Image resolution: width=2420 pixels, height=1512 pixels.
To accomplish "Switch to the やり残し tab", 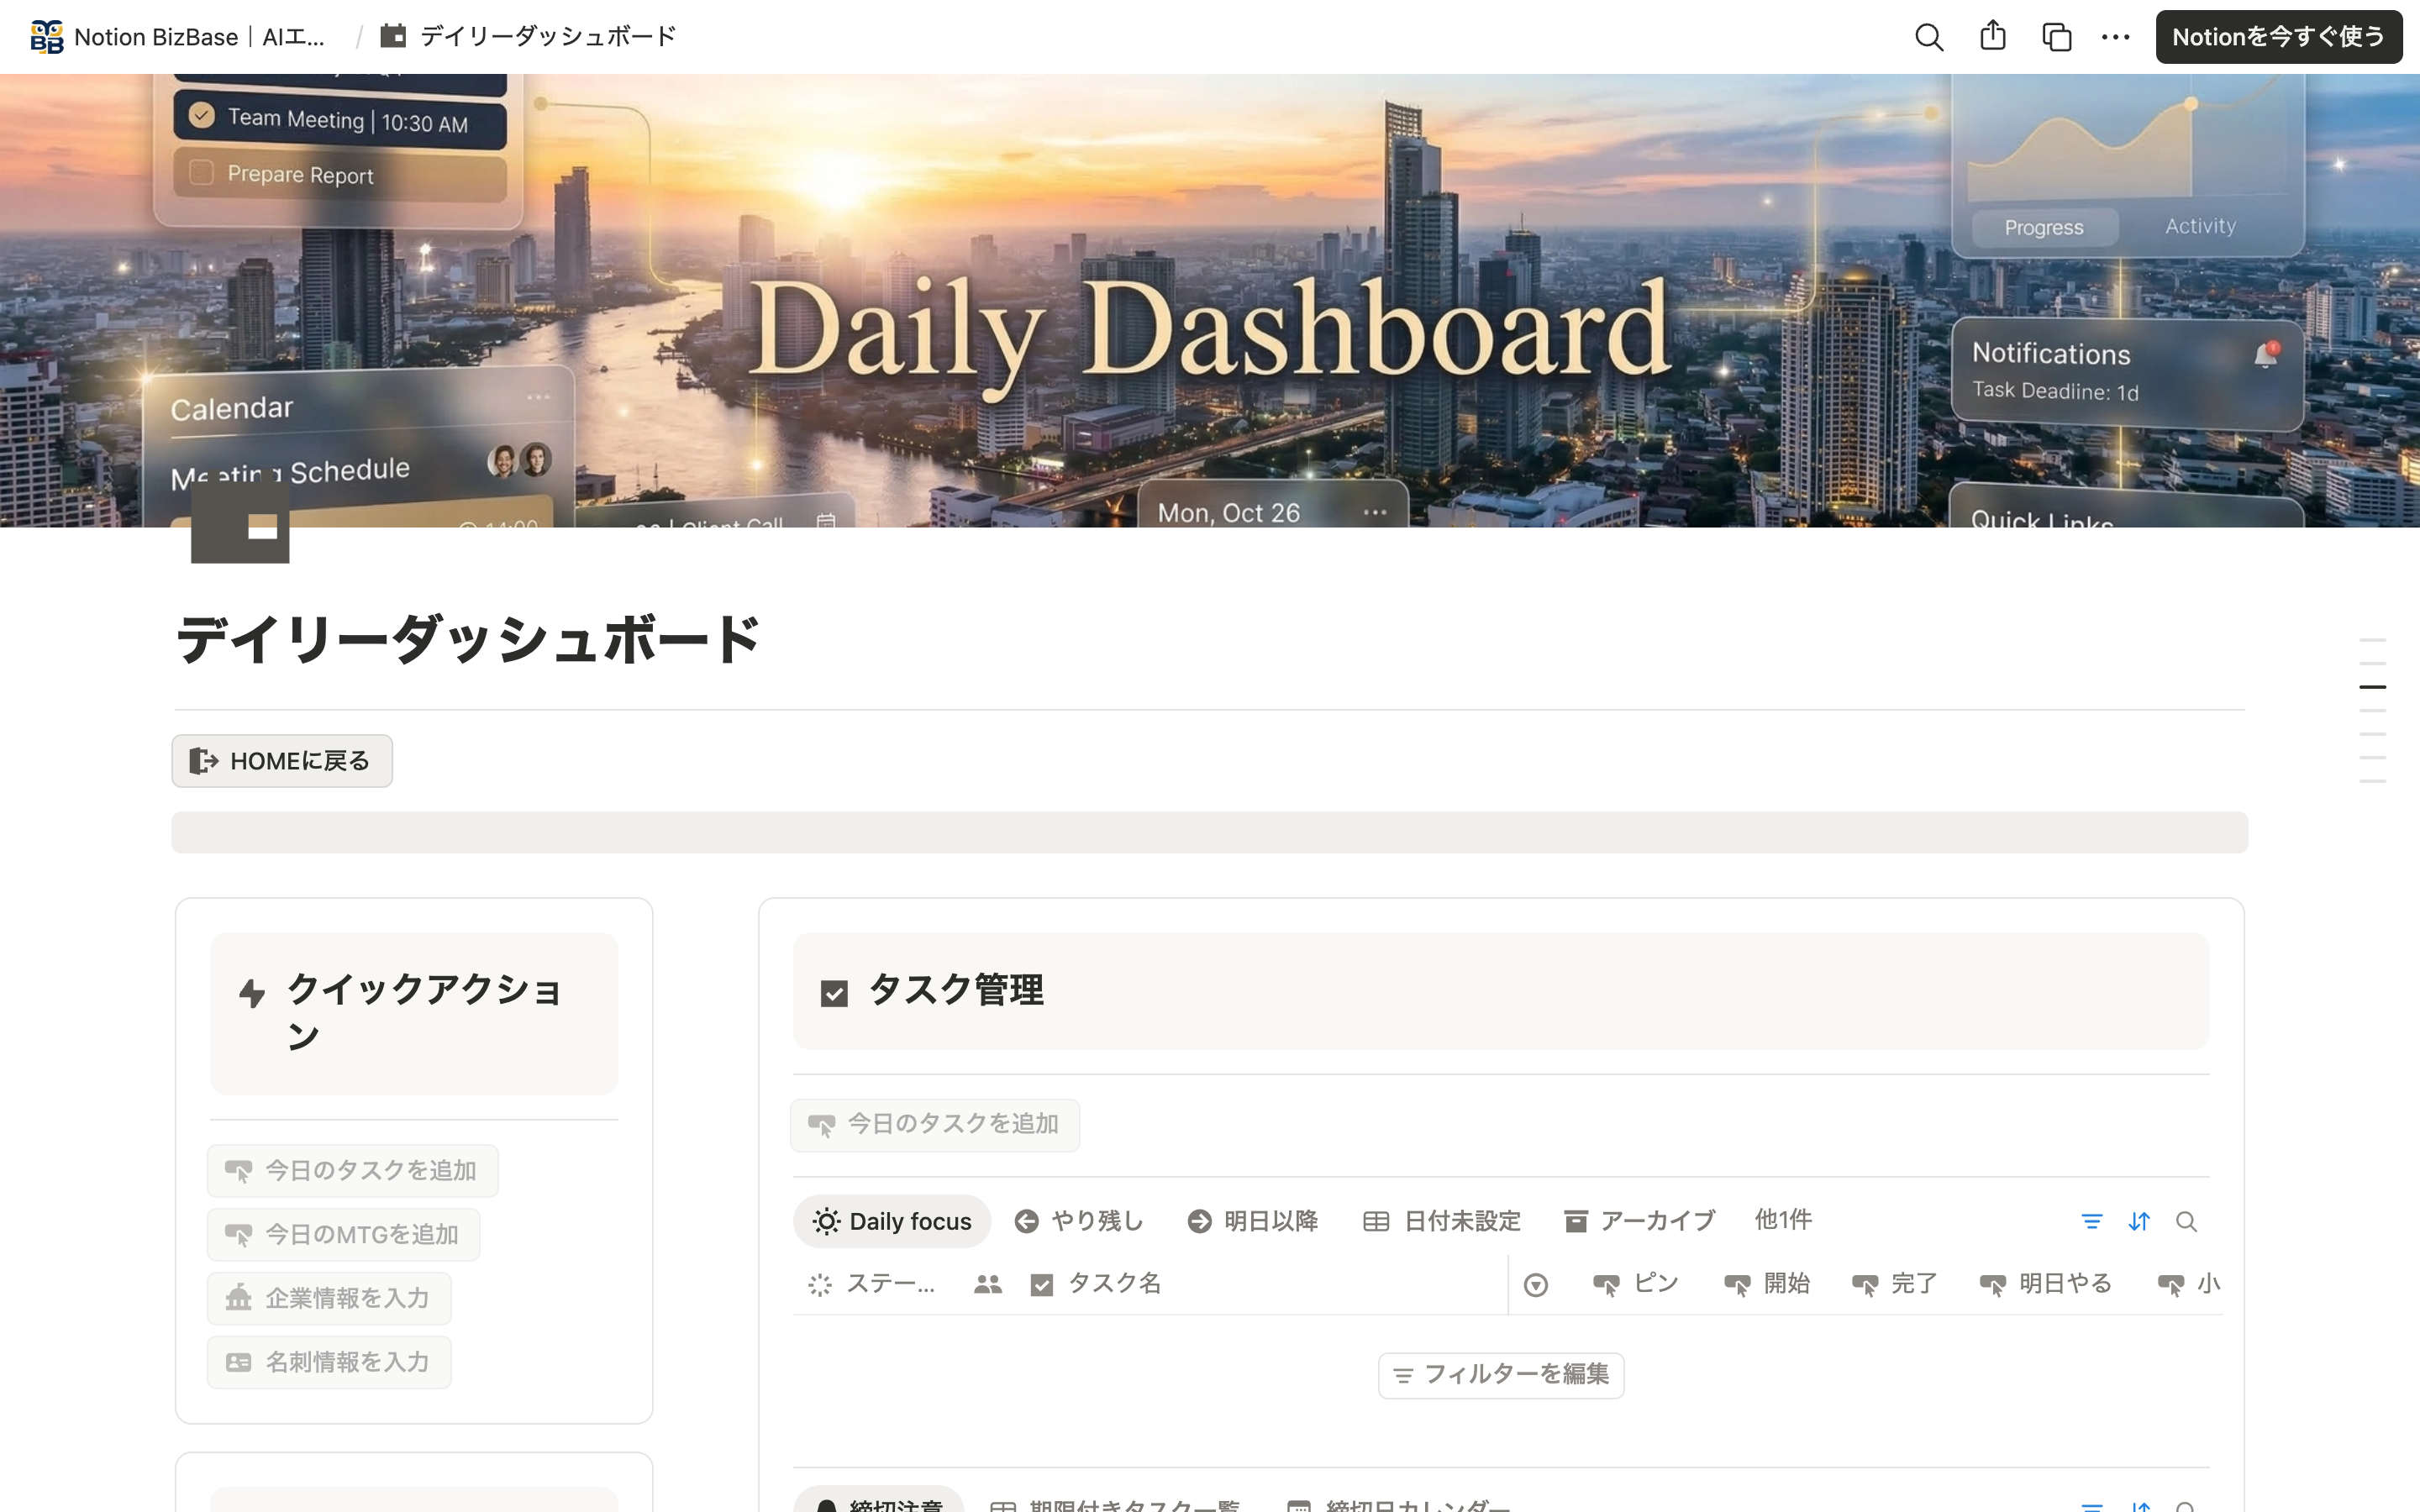I will pyautogui.click(x=1078, y=1221).
